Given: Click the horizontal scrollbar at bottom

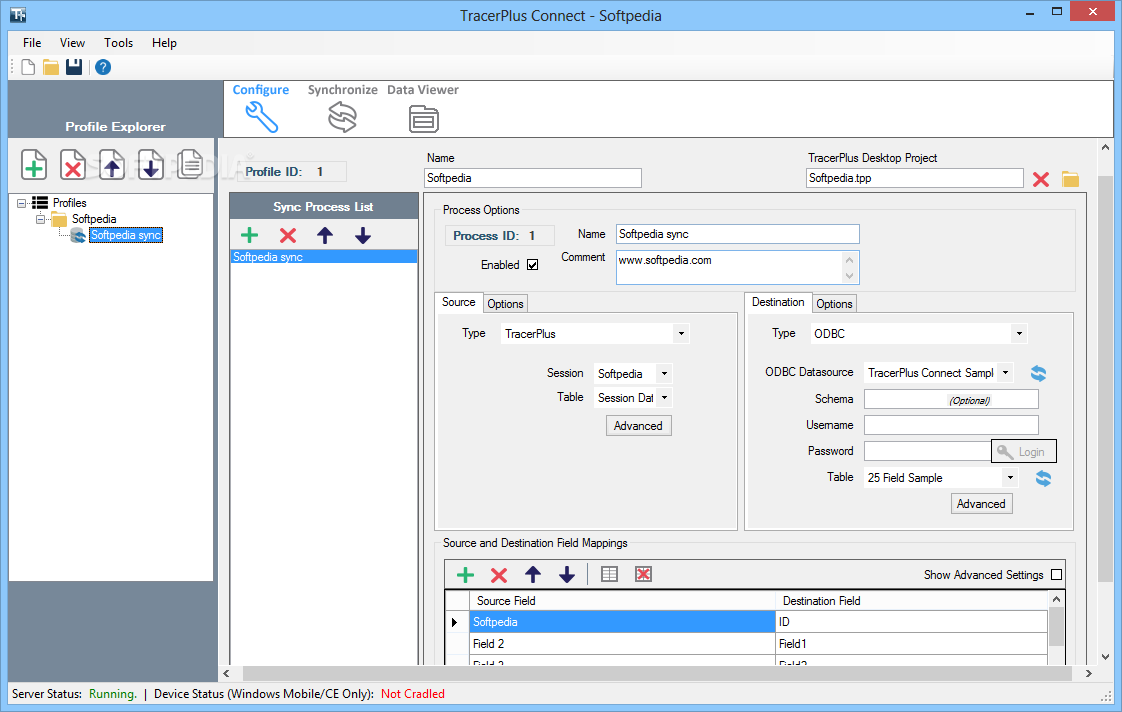Looking at the screenshot, I should [657, 673].
